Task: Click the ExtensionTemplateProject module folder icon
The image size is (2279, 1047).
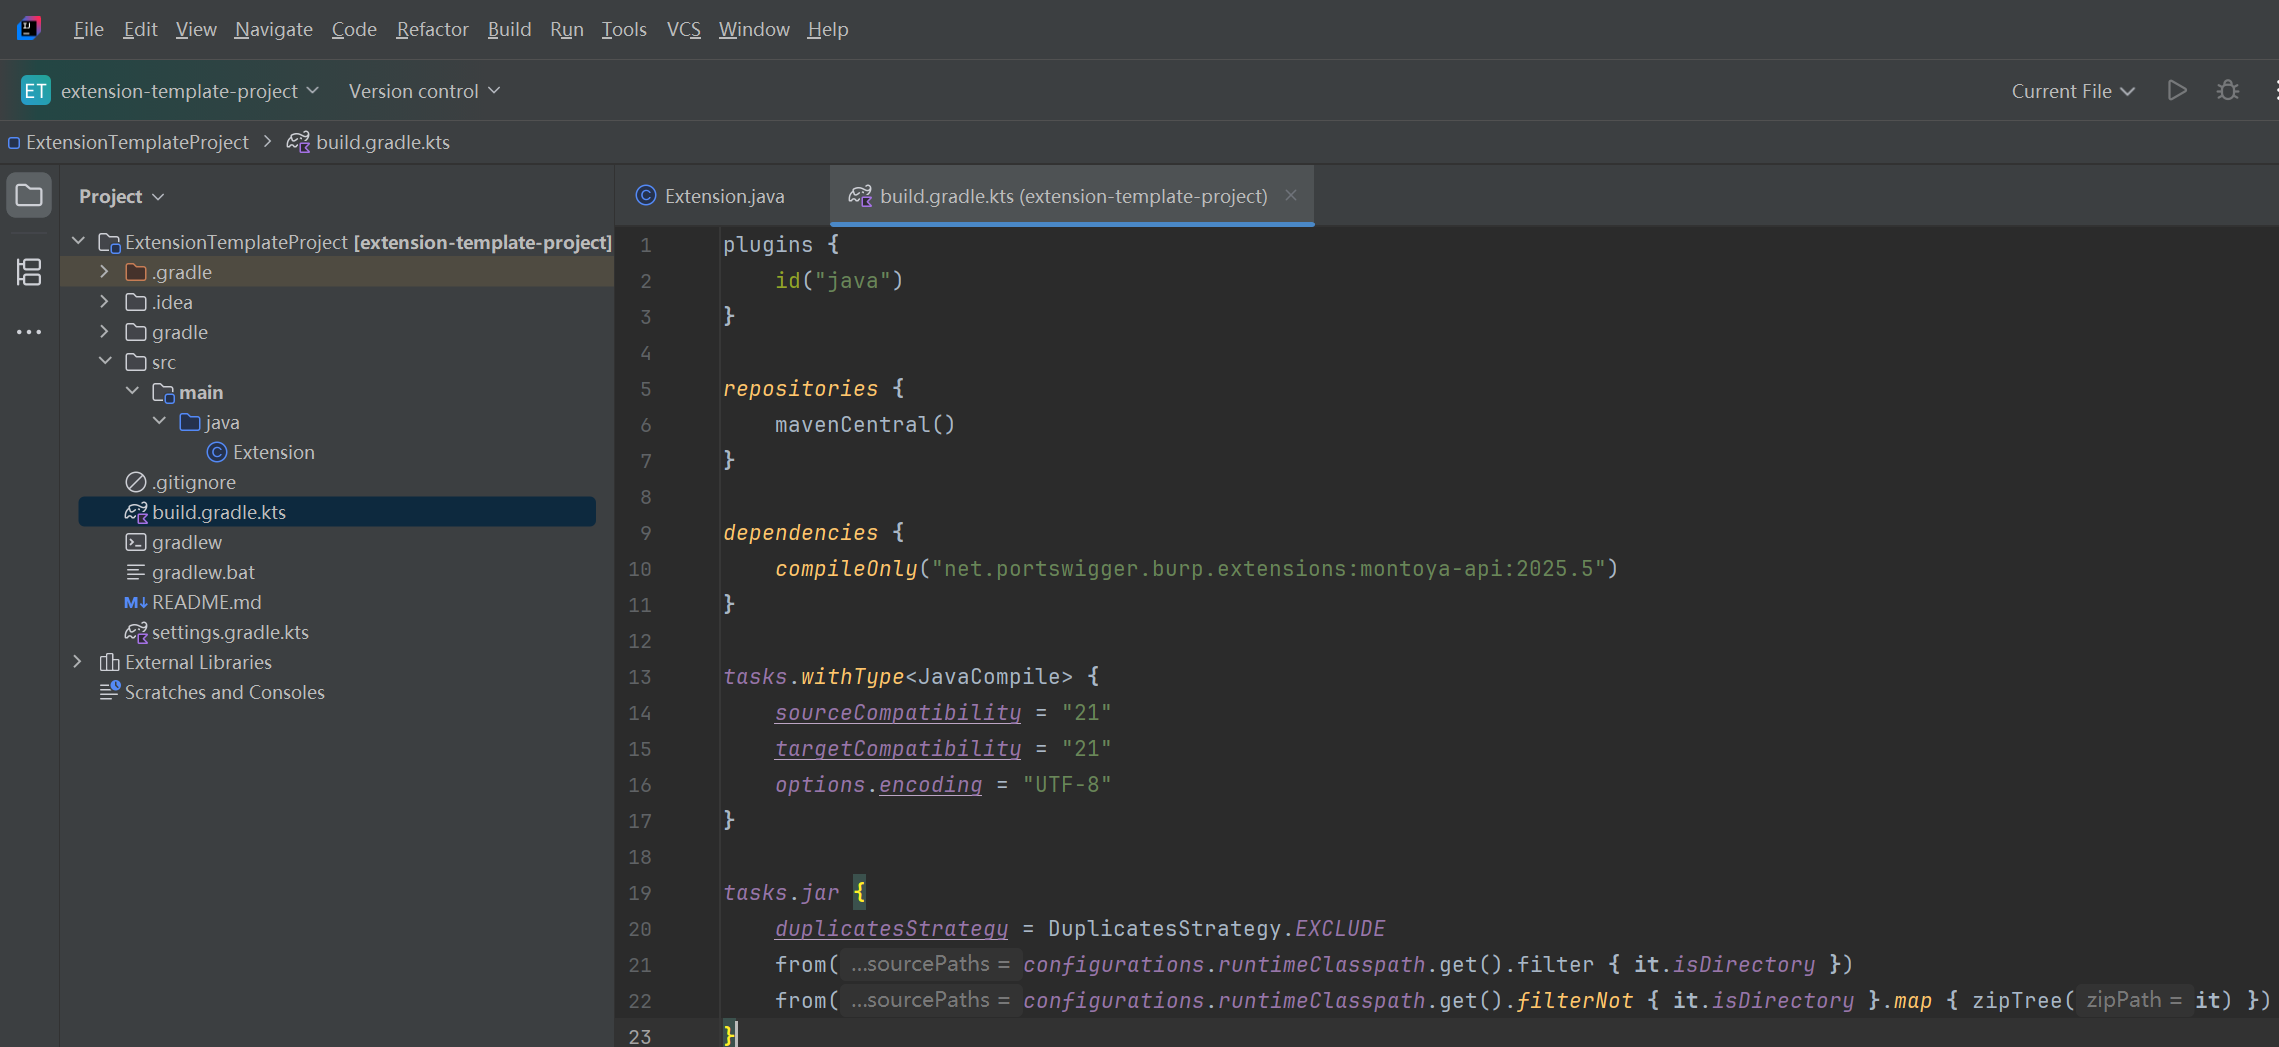Action: coord(109,243)
